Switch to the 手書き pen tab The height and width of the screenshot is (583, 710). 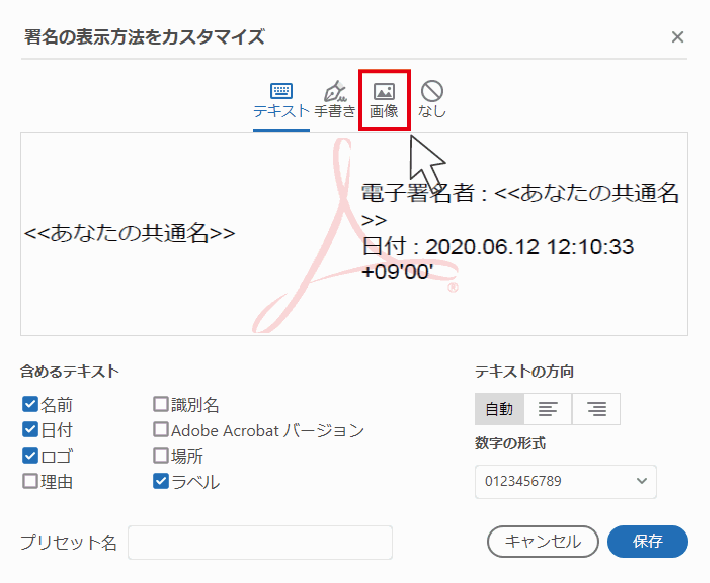point(335,100)
